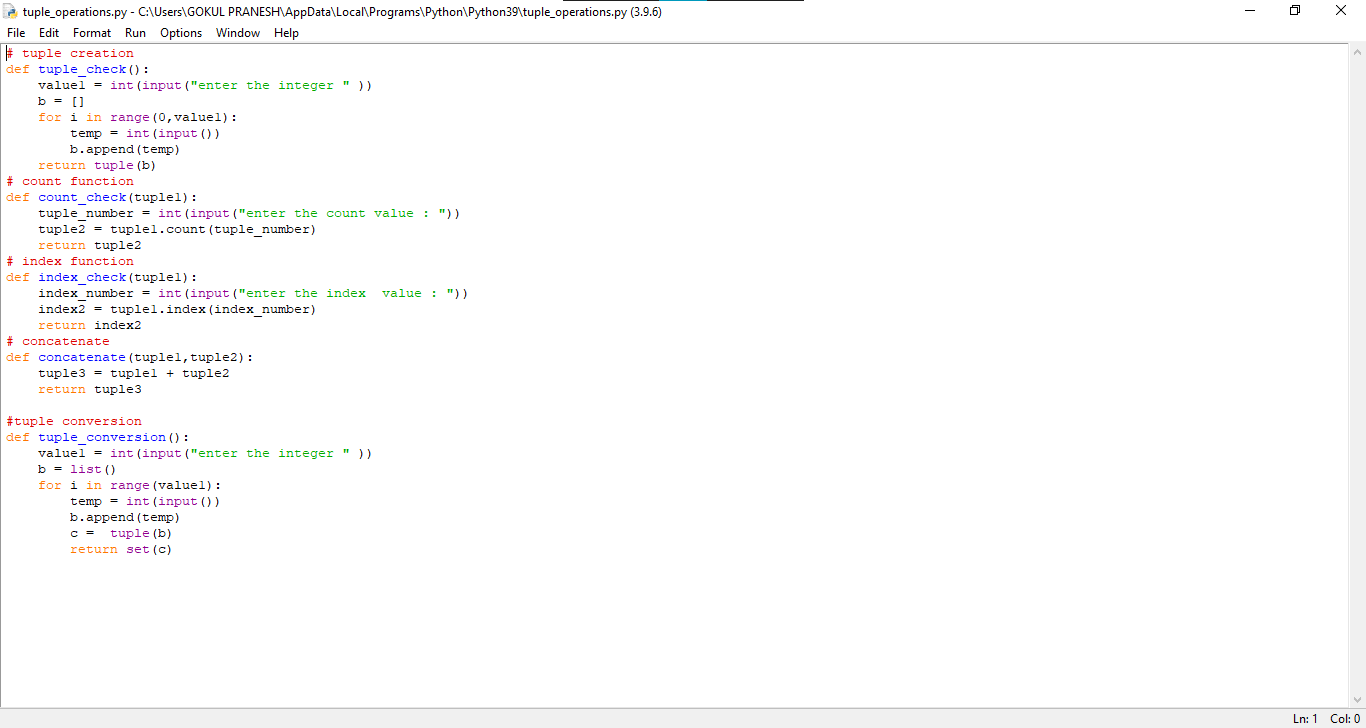Click the "def tuple_conversion():" line
The width and height of the screenshot is (1366, 728).
tap(98, 437)
